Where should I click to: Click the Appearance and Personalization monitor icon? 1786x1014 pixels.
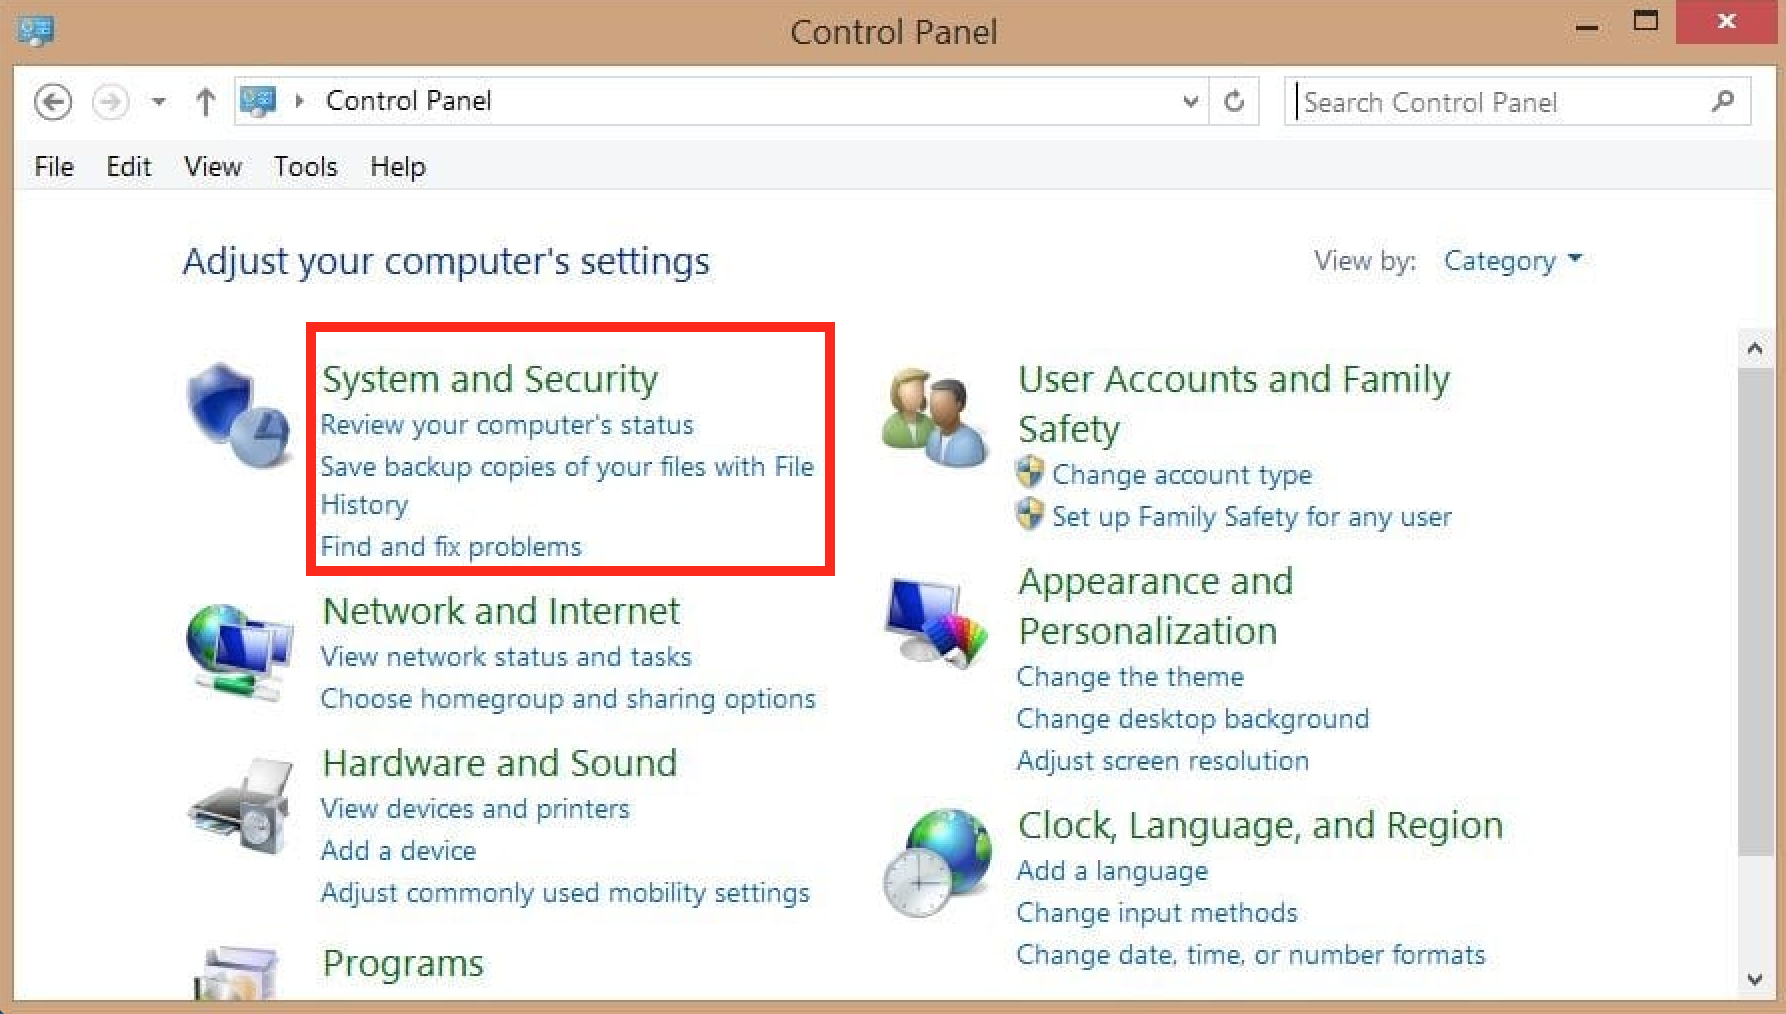(x=934, y=622)
